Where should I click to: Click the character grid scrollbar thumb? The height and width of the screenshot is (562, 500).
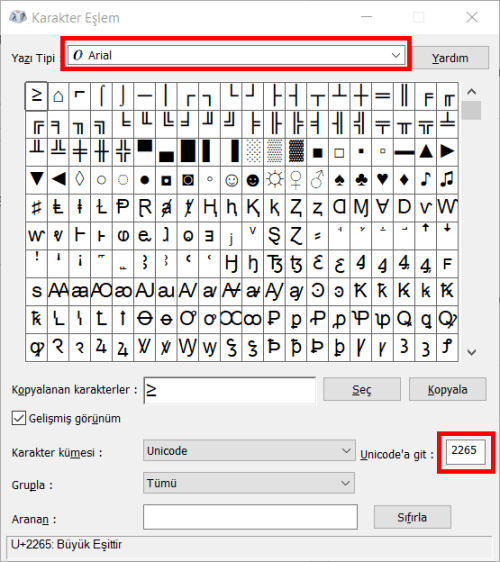(x=471, y=110)
